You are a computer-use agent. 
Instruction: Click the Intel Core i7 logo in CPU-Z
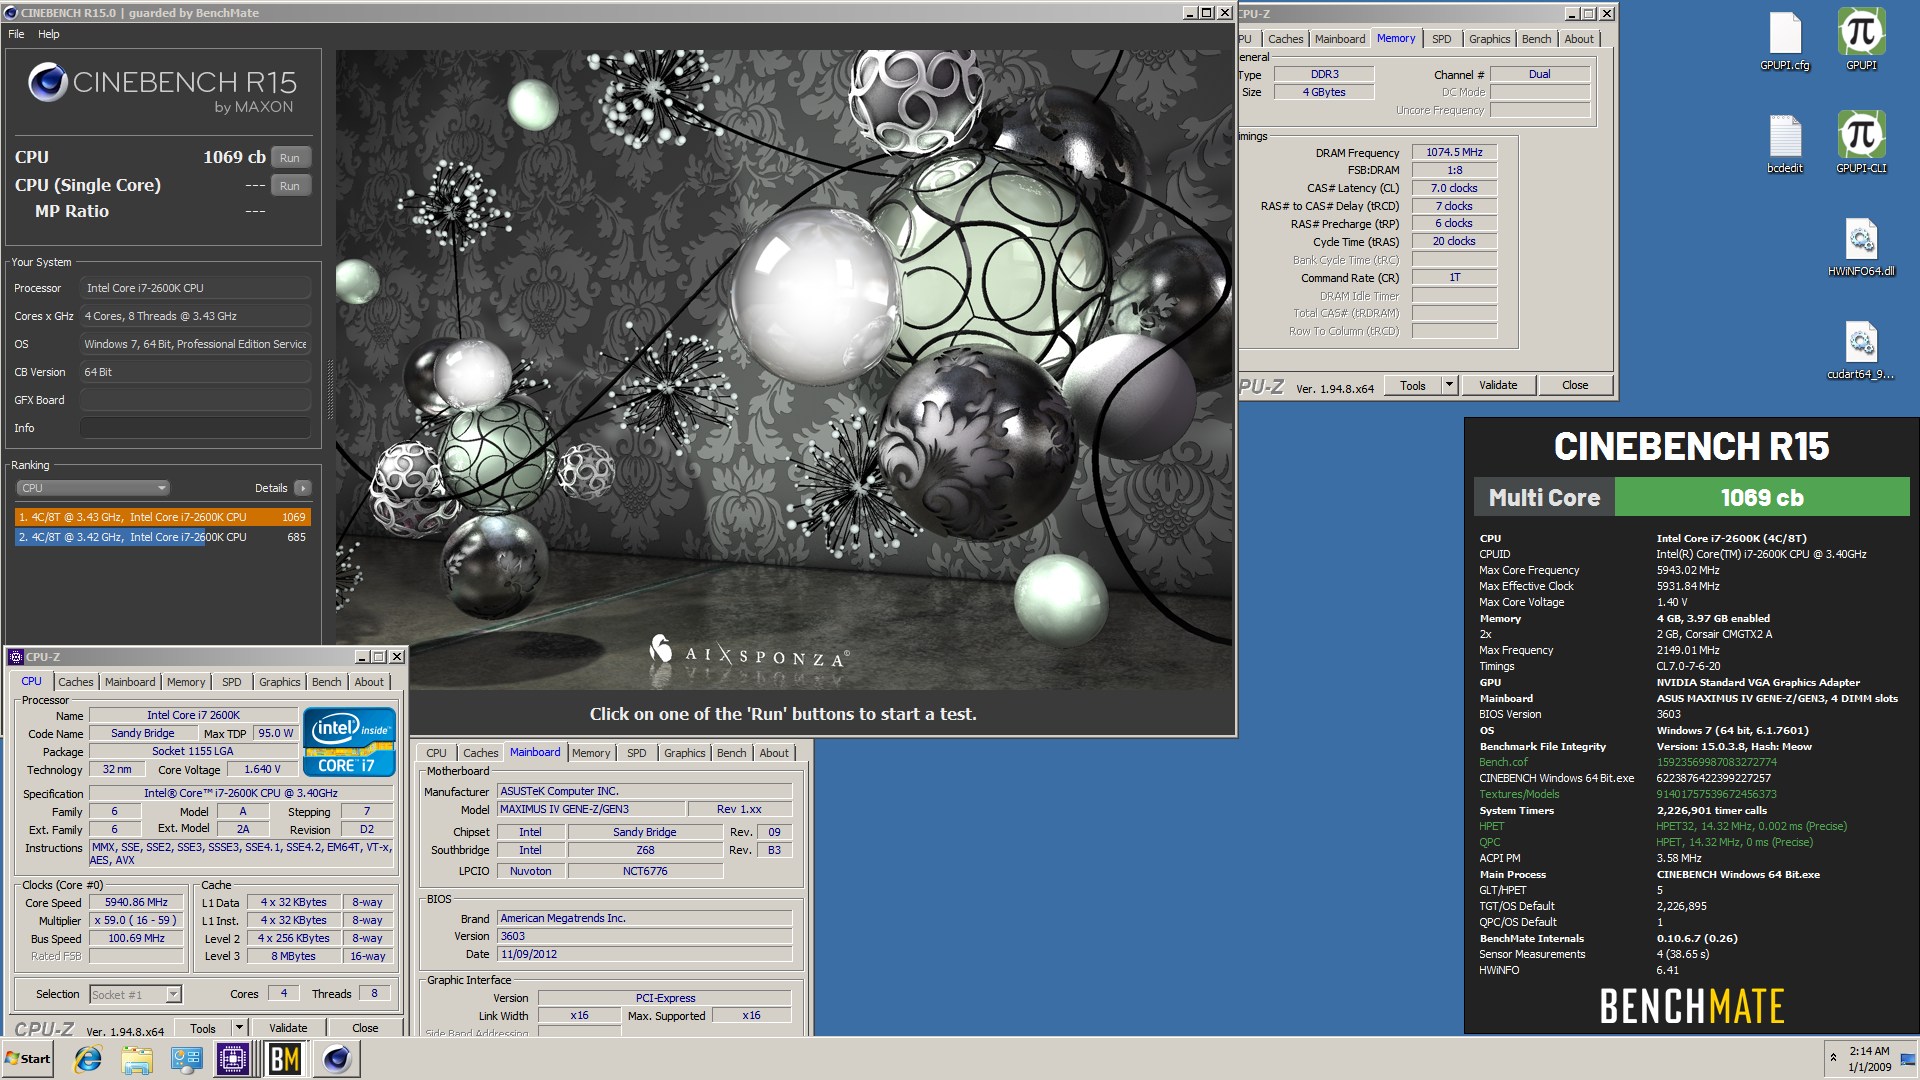pos(349,741)
